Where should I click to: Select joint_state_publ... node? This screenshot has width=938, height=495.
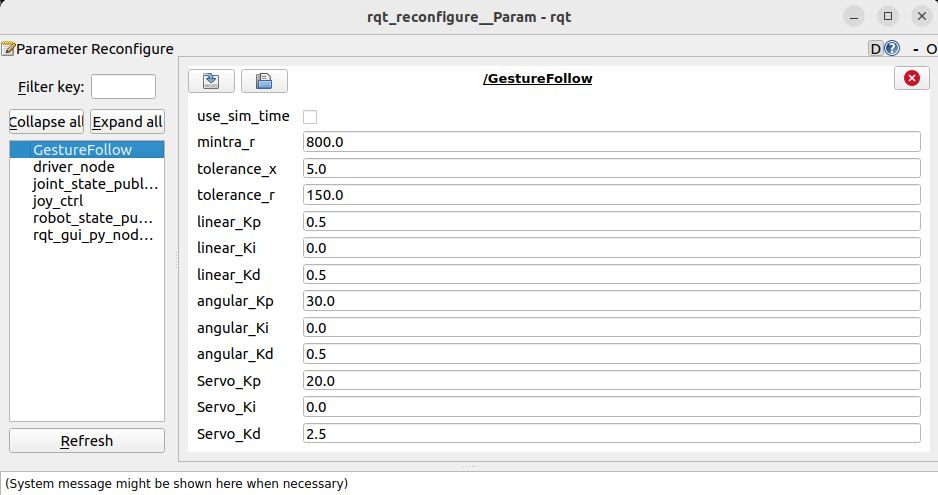click(x=87, y=184)
